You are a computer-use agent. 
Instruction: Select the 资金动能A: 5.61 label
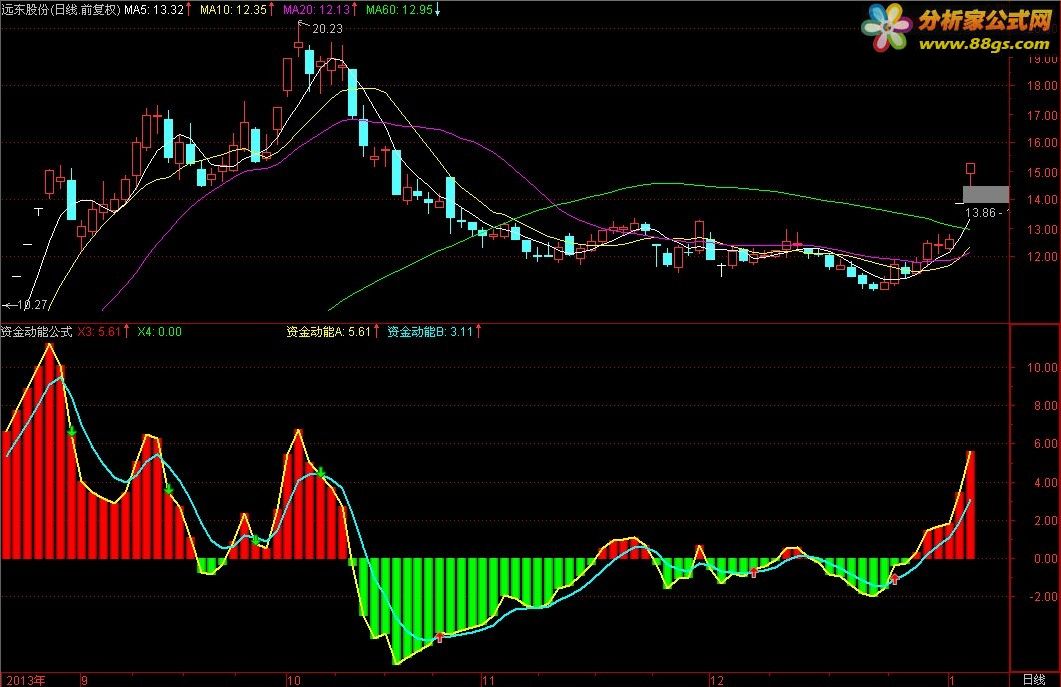[328, 332]
